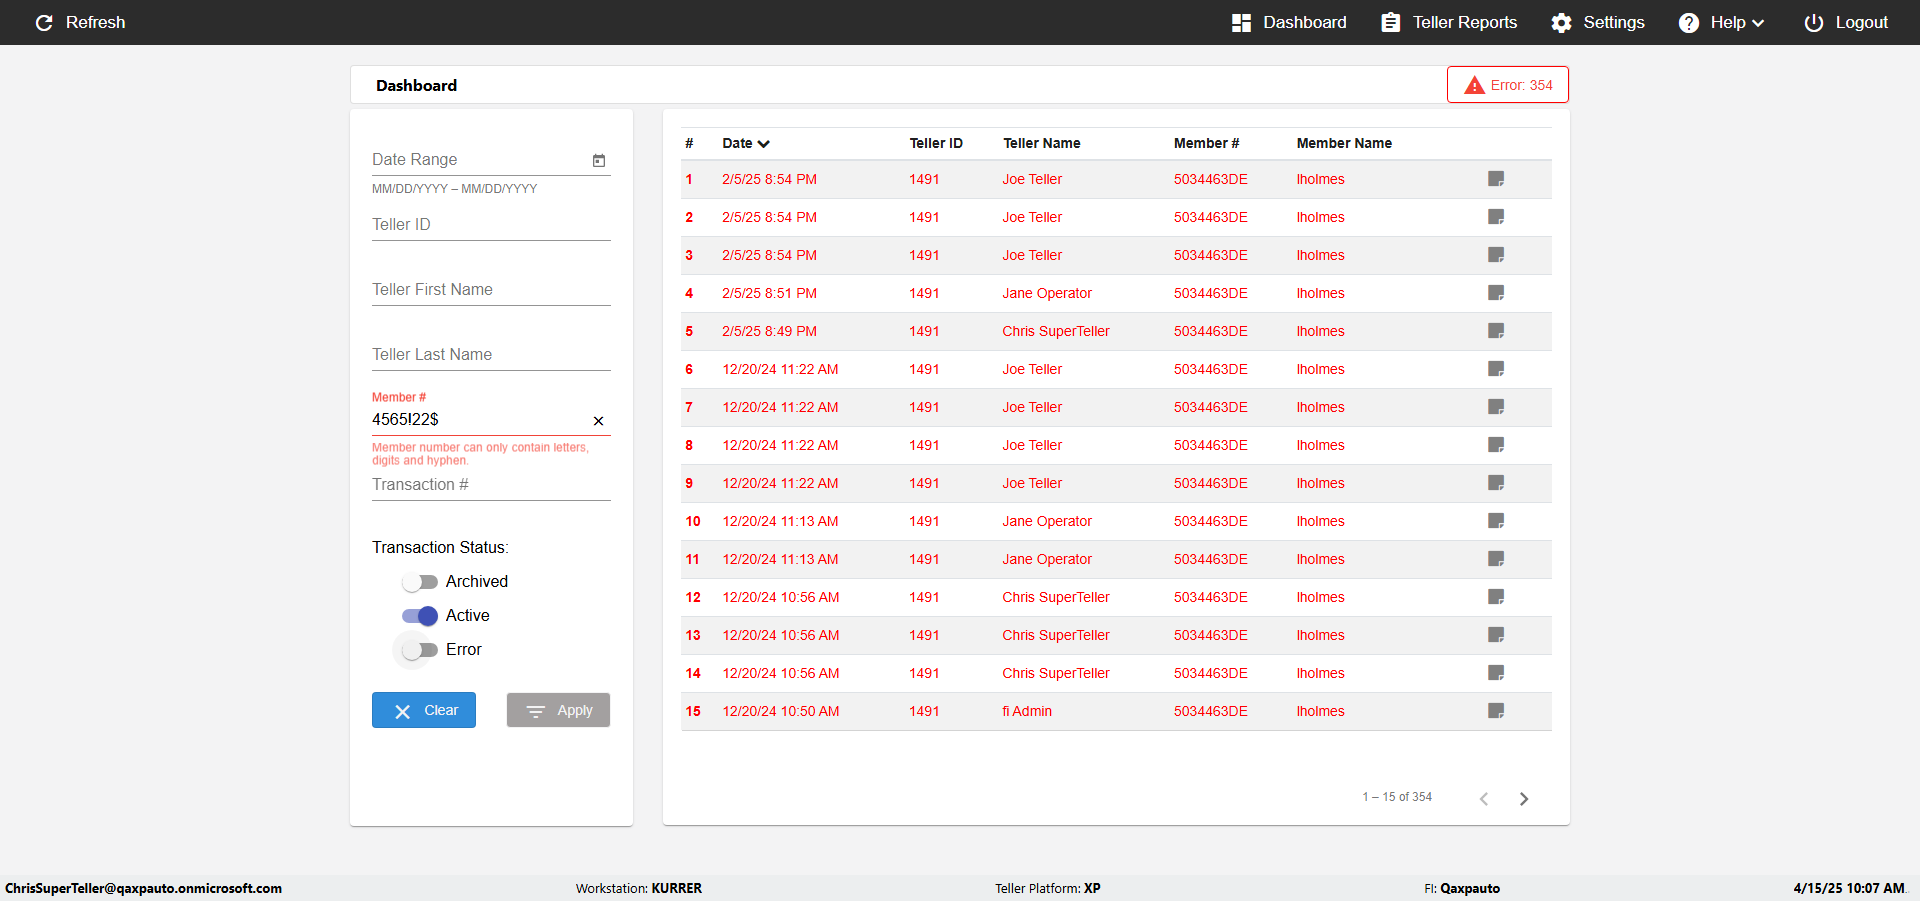Open note icon for row 8
Screen dimensions: 1920x901
point(1496,445)
